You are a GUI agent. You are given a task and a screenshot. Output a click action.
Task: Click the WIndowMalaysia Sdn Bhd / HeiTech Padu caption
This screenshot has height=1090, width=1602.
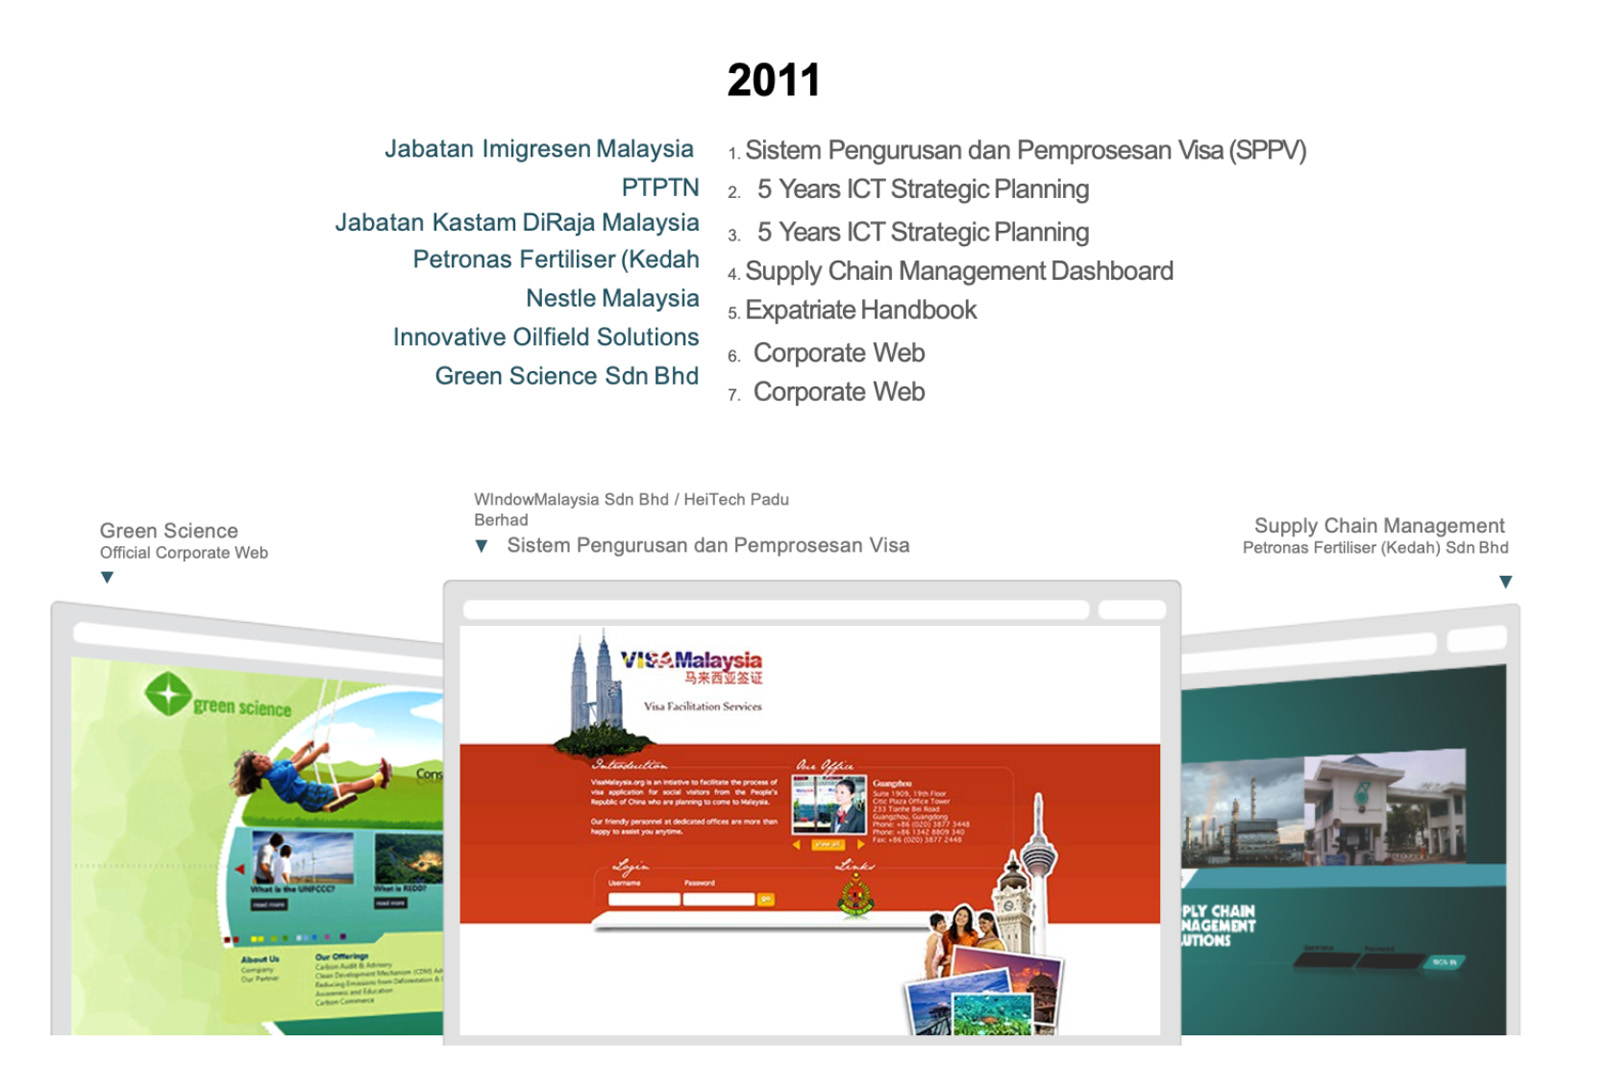[631, 509]
